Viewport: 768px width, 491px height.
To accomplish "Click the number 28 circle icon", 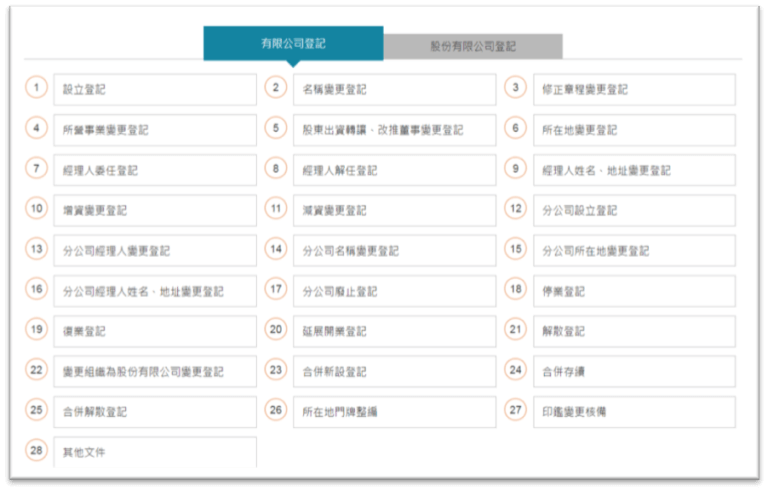I will pos(37,451).
